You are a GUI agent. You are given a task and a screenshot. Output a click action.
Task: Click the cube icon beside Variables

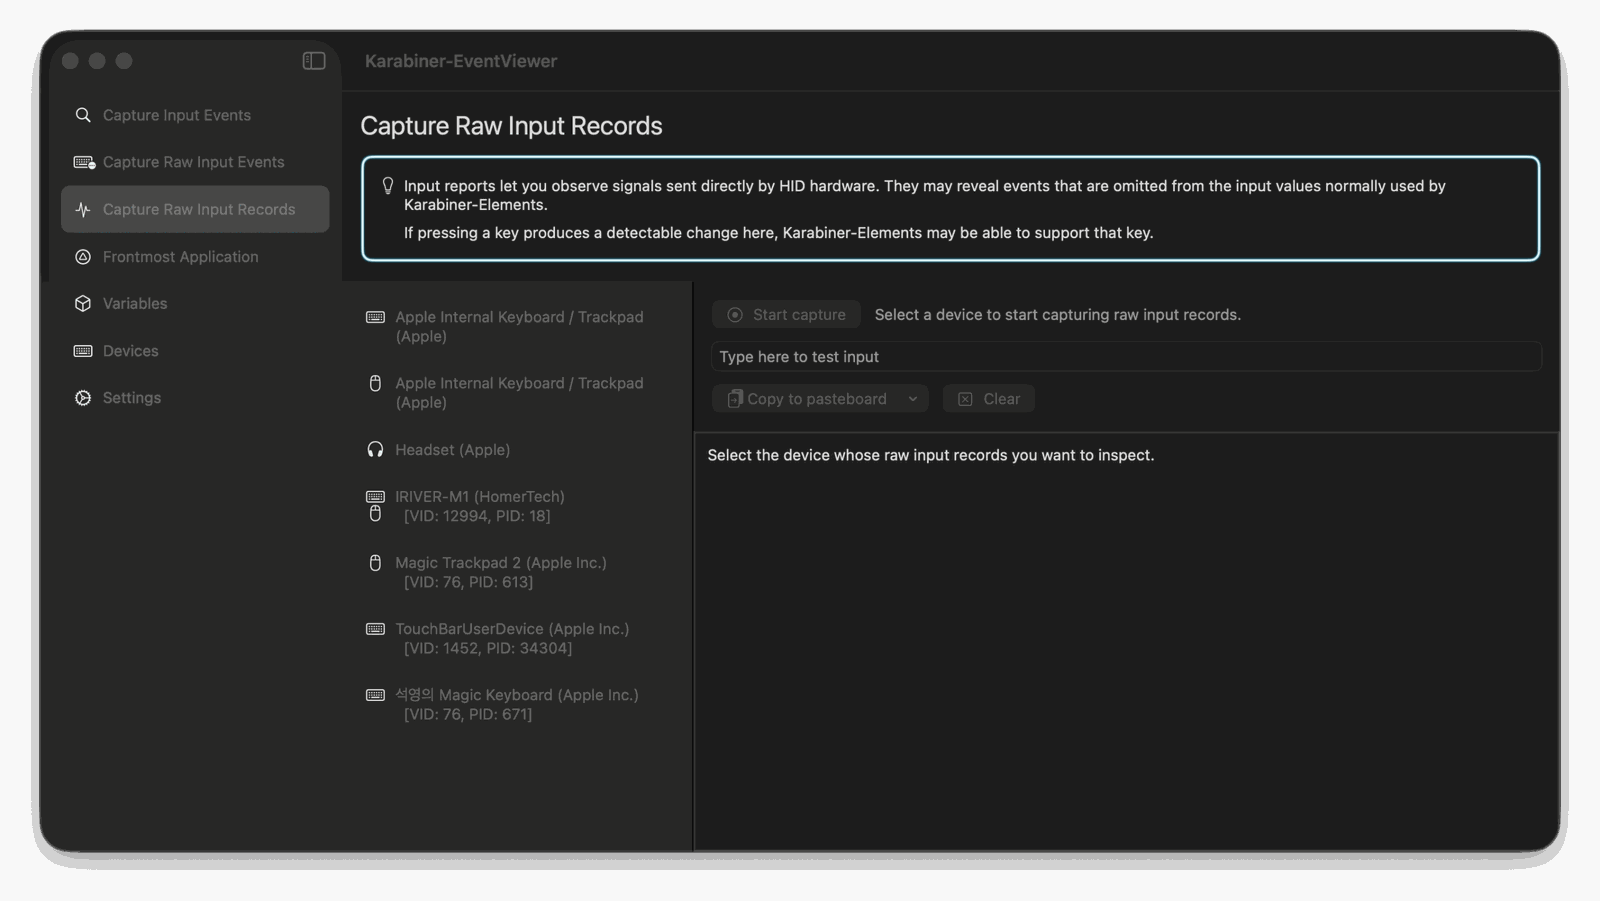pyautogui.click(x=83, y=303)
